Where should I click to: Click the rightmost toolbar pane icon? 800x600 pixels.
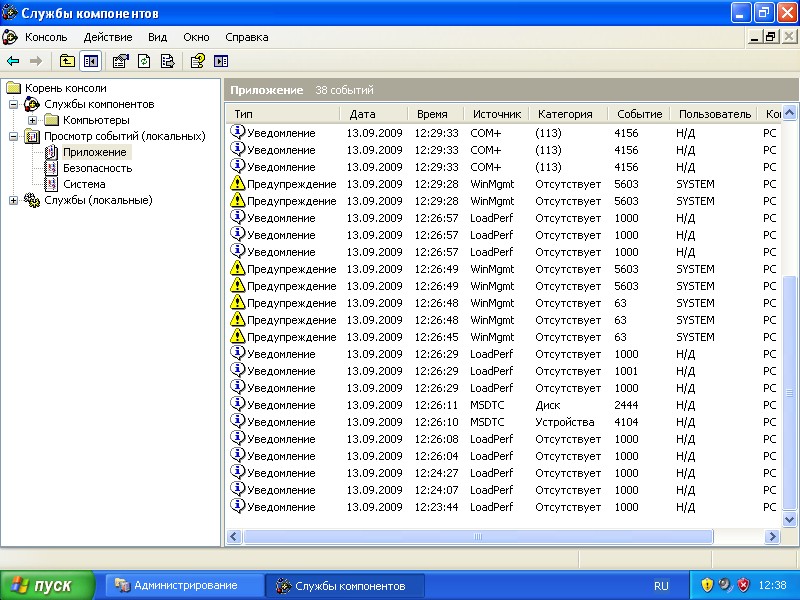pos(221,61)
